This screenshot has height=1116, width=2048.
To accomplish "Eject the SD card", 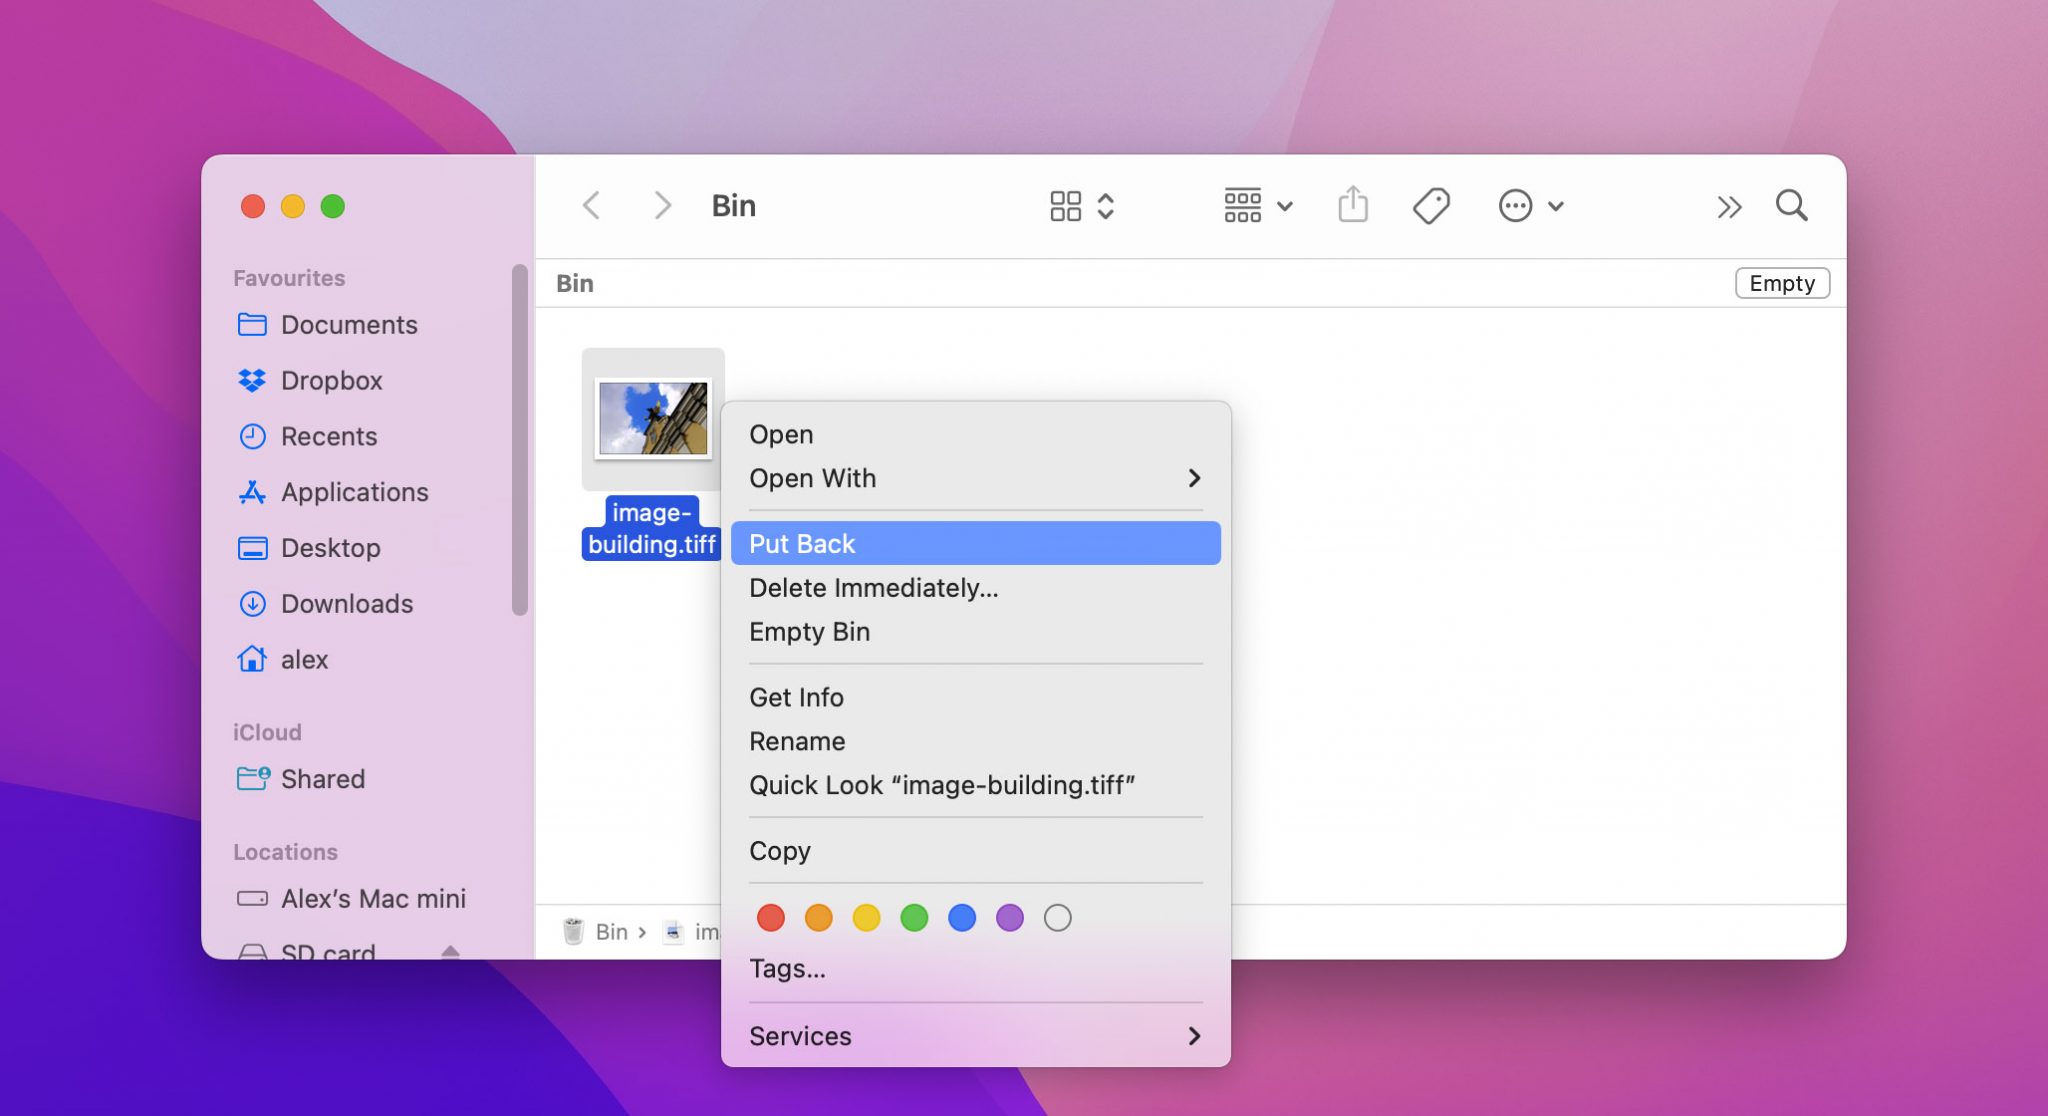I will [x=450, y=952].
